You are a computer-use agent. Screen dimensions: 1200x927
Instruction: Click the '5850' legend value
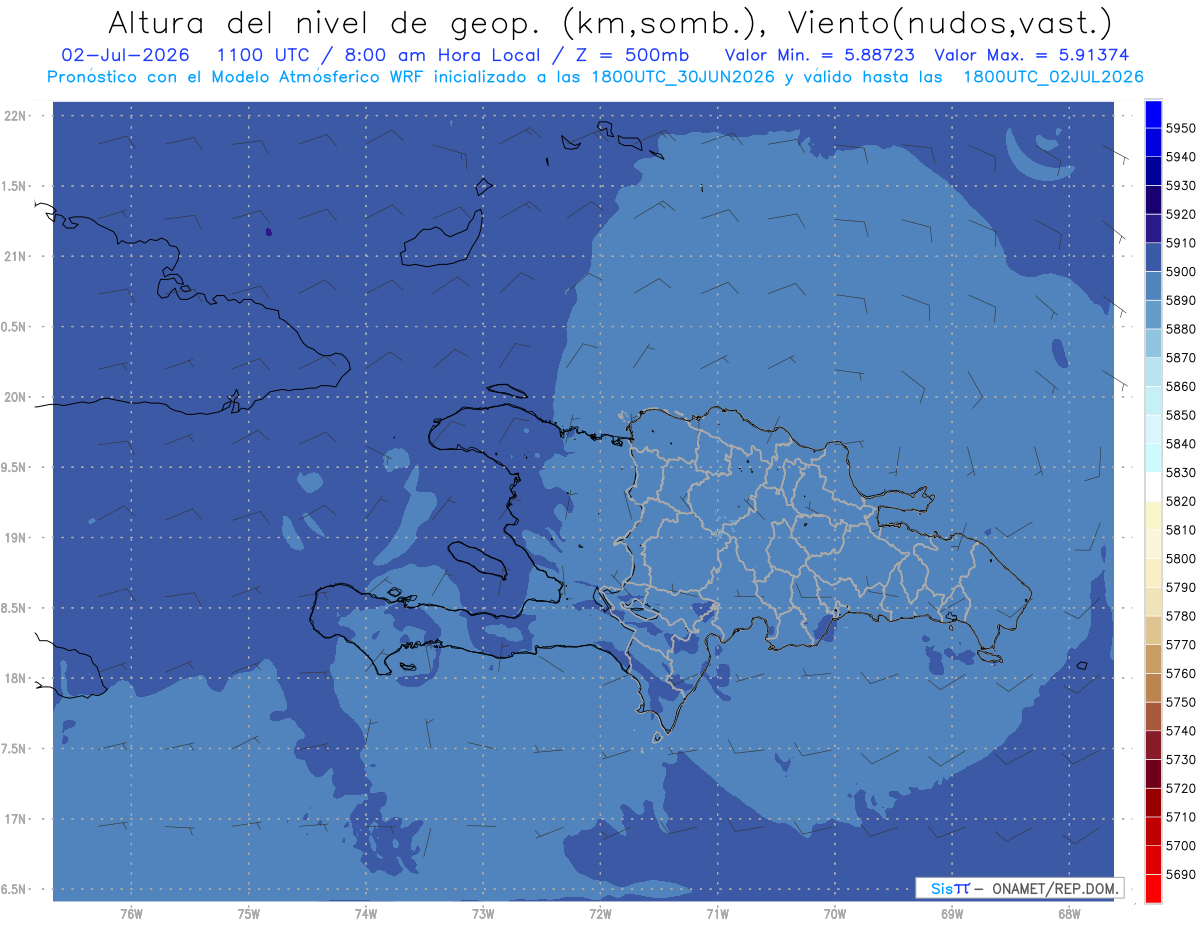click(x=1181, y=415)
